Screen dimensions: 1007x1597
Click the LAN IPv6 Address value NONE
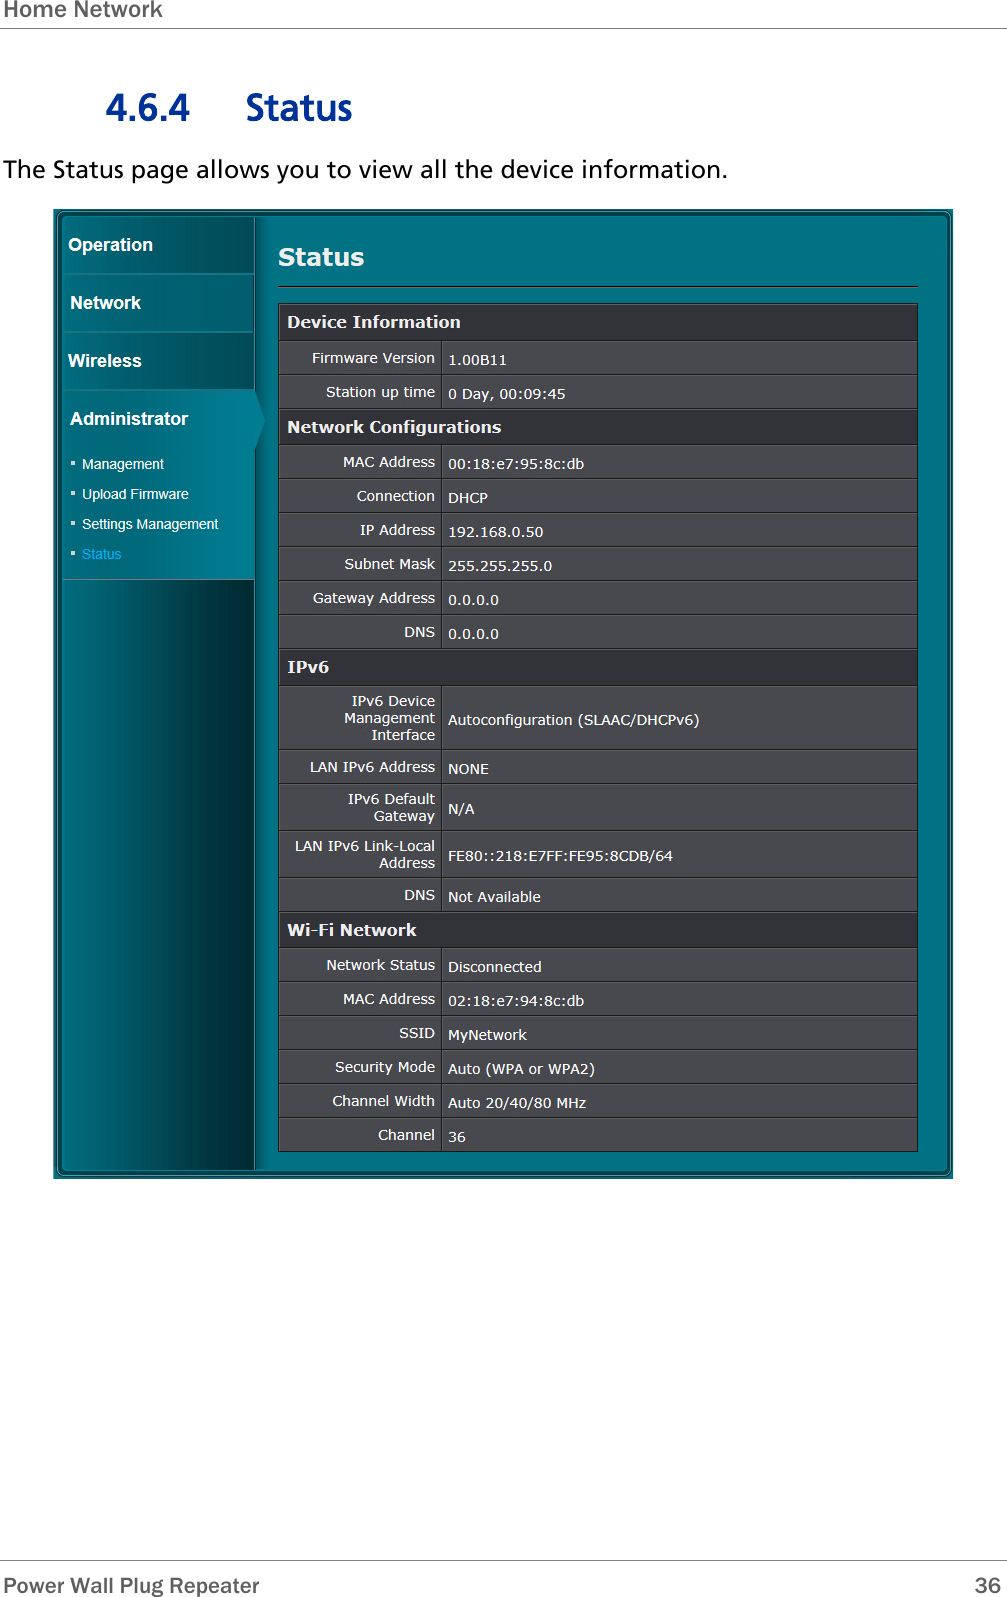[468, 769]
